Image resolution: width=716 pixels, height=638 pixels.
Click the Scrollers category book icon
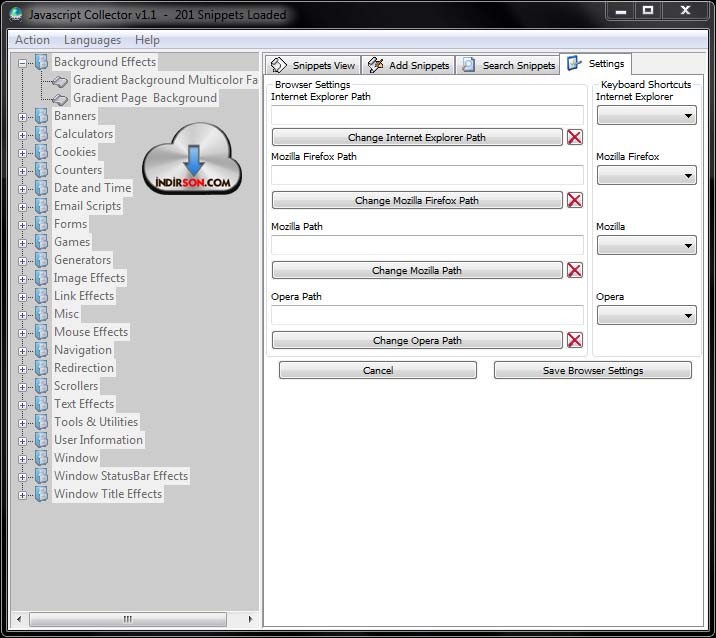[41, 386]
